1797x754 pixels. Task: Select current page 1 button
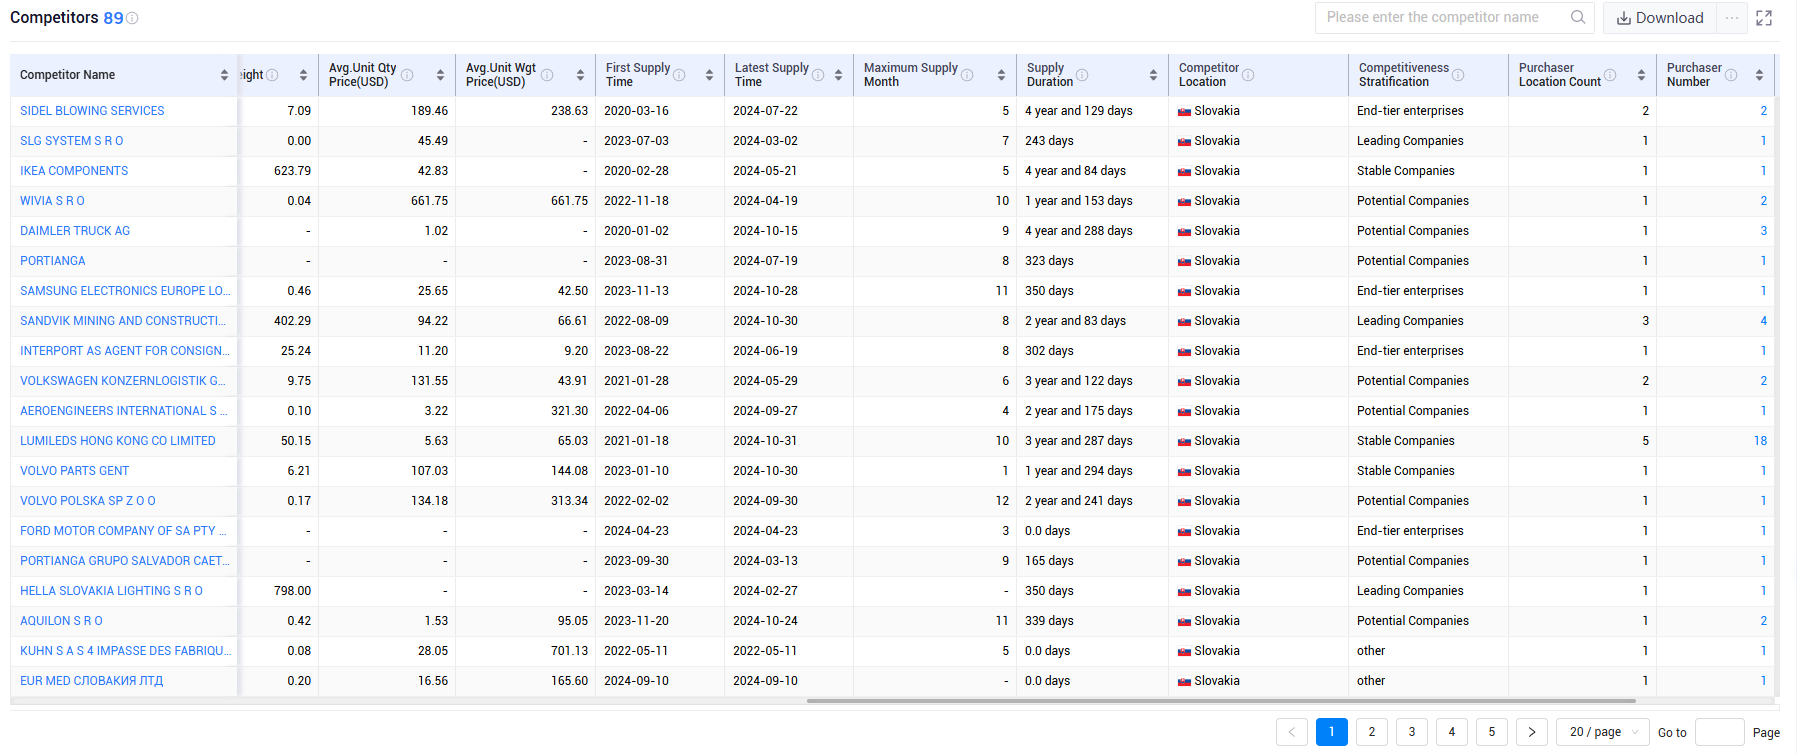1332,732
